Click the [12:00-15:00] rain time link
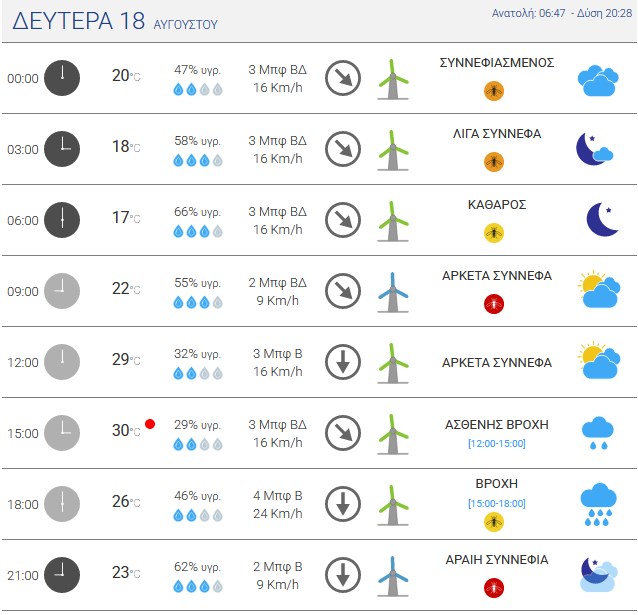The image size is (638, 615). coord(497,443)
